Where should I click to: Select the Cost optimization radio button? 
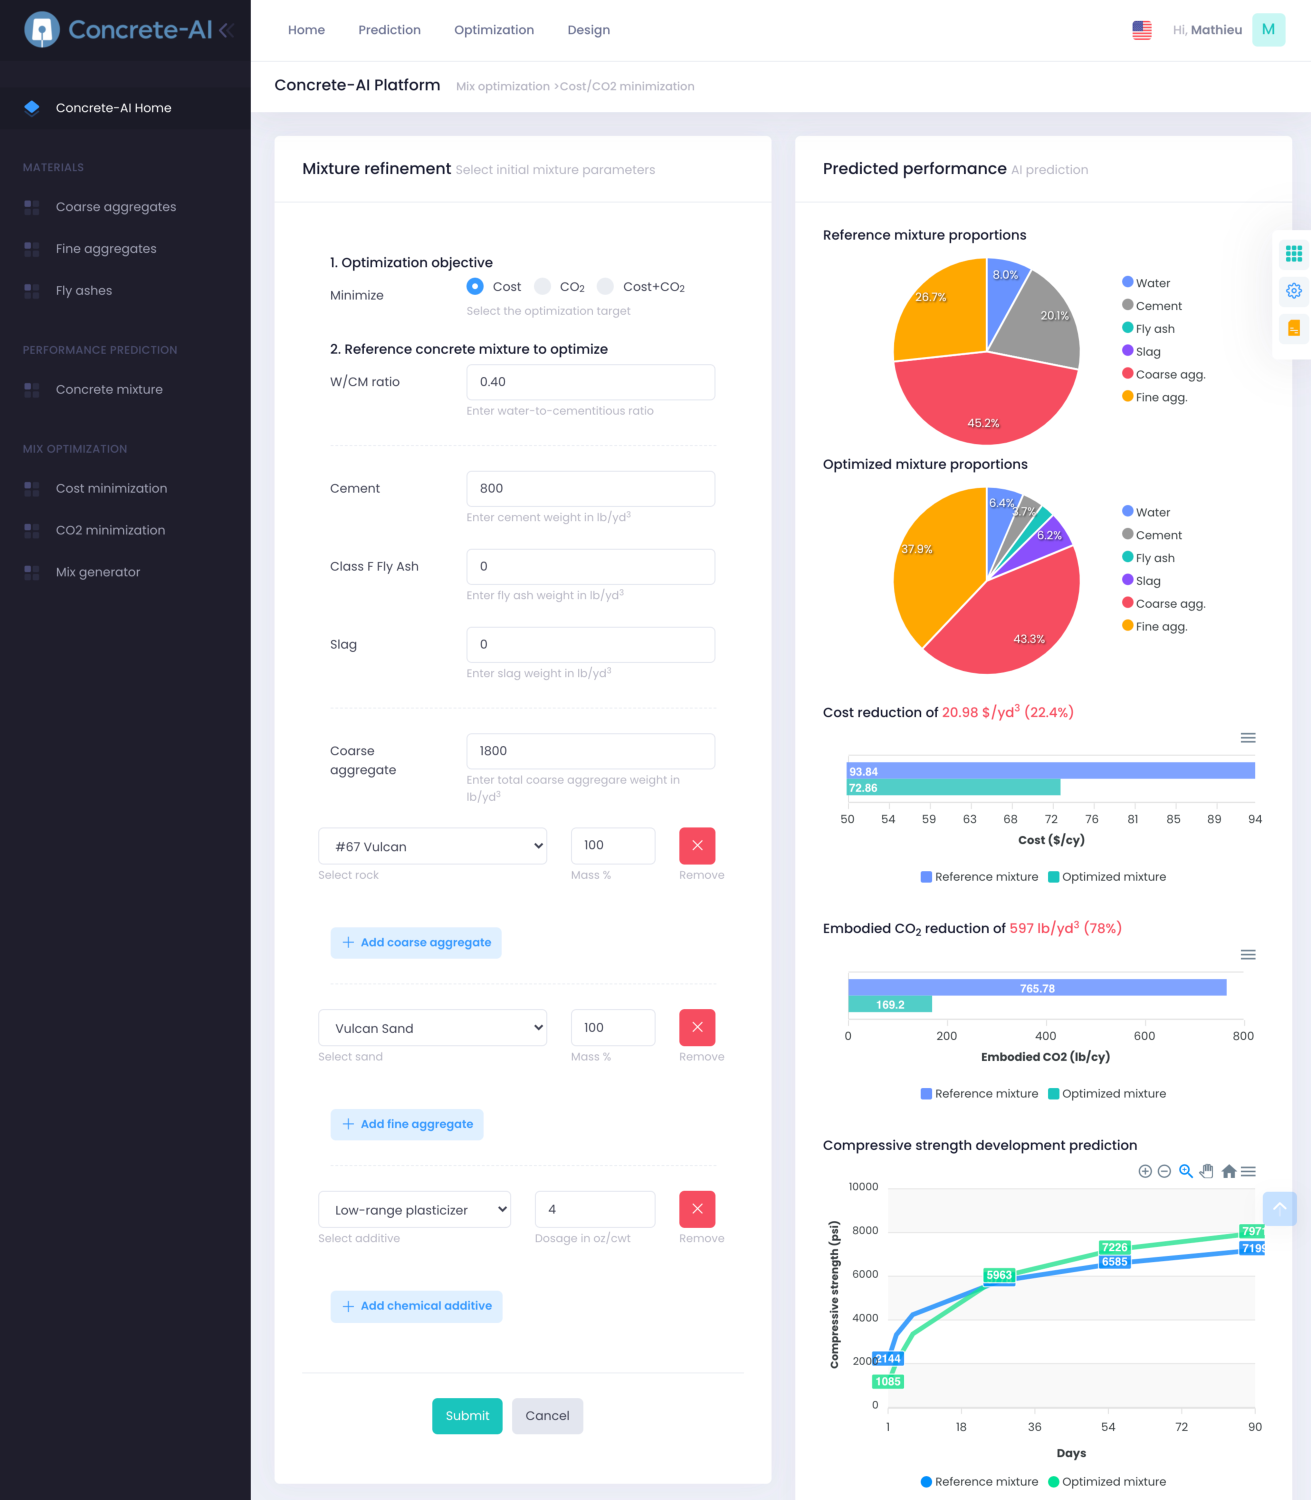pyautogui.click(x=475, y=286)
